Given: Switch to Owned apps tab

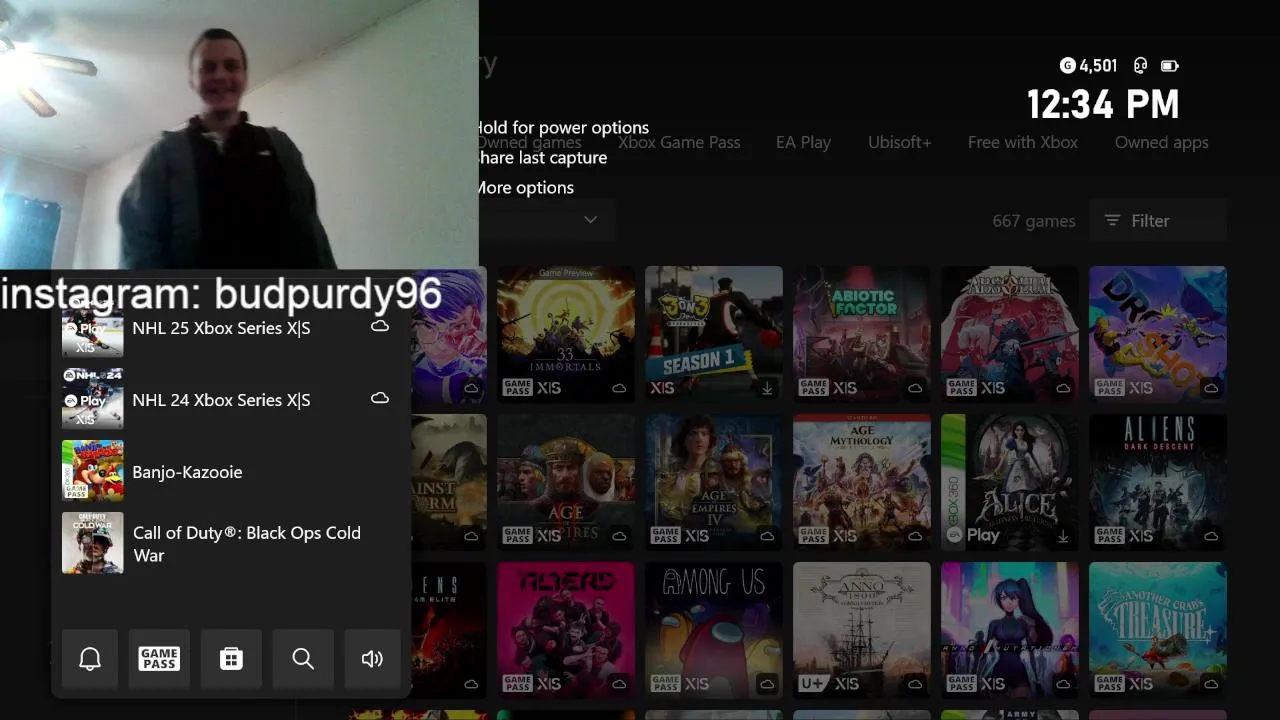Looking at the screenshot, I should (x=1161, y=142).
